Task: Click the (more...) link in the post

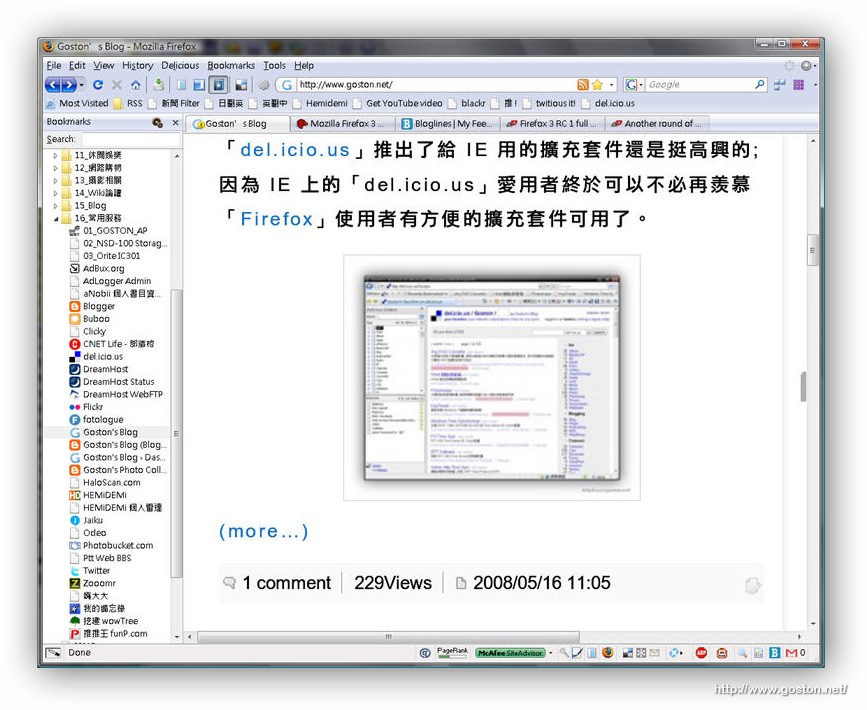Action: (264, 531)
